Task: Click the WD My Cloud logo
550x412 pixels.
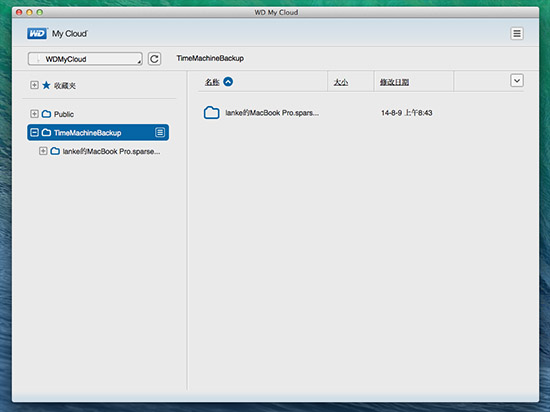Action: click(58, 34)
